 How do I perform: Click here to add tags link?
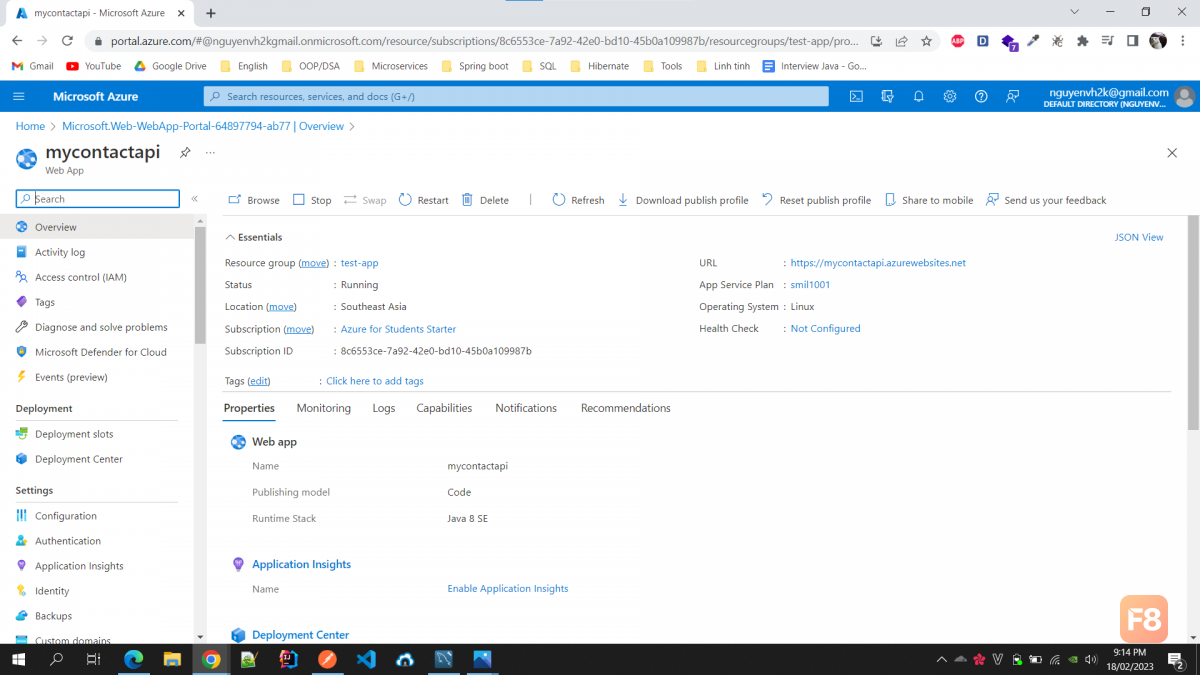coord(375,381)
